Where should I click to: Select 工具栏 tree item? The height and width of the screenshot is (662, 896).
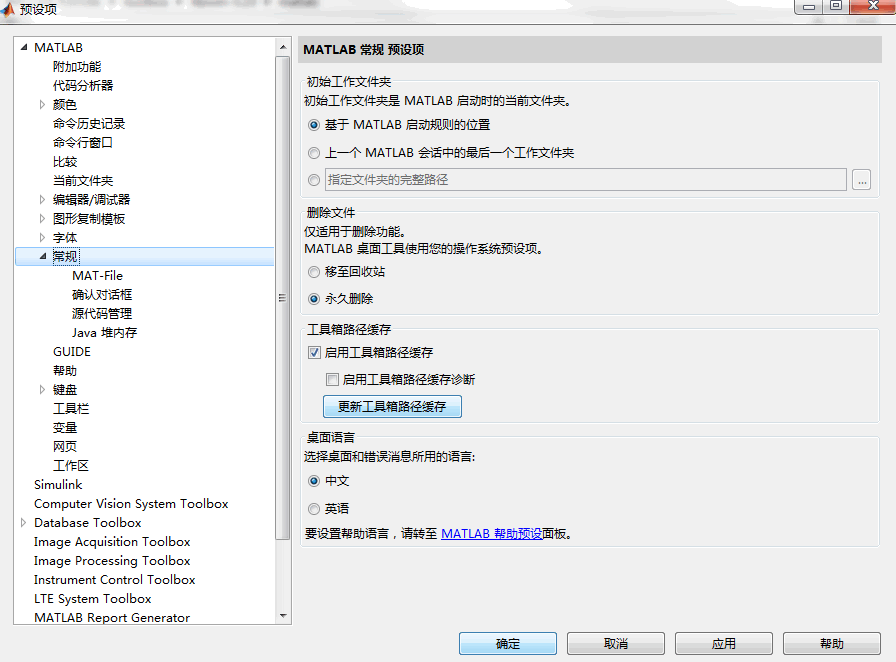[71, 409]
